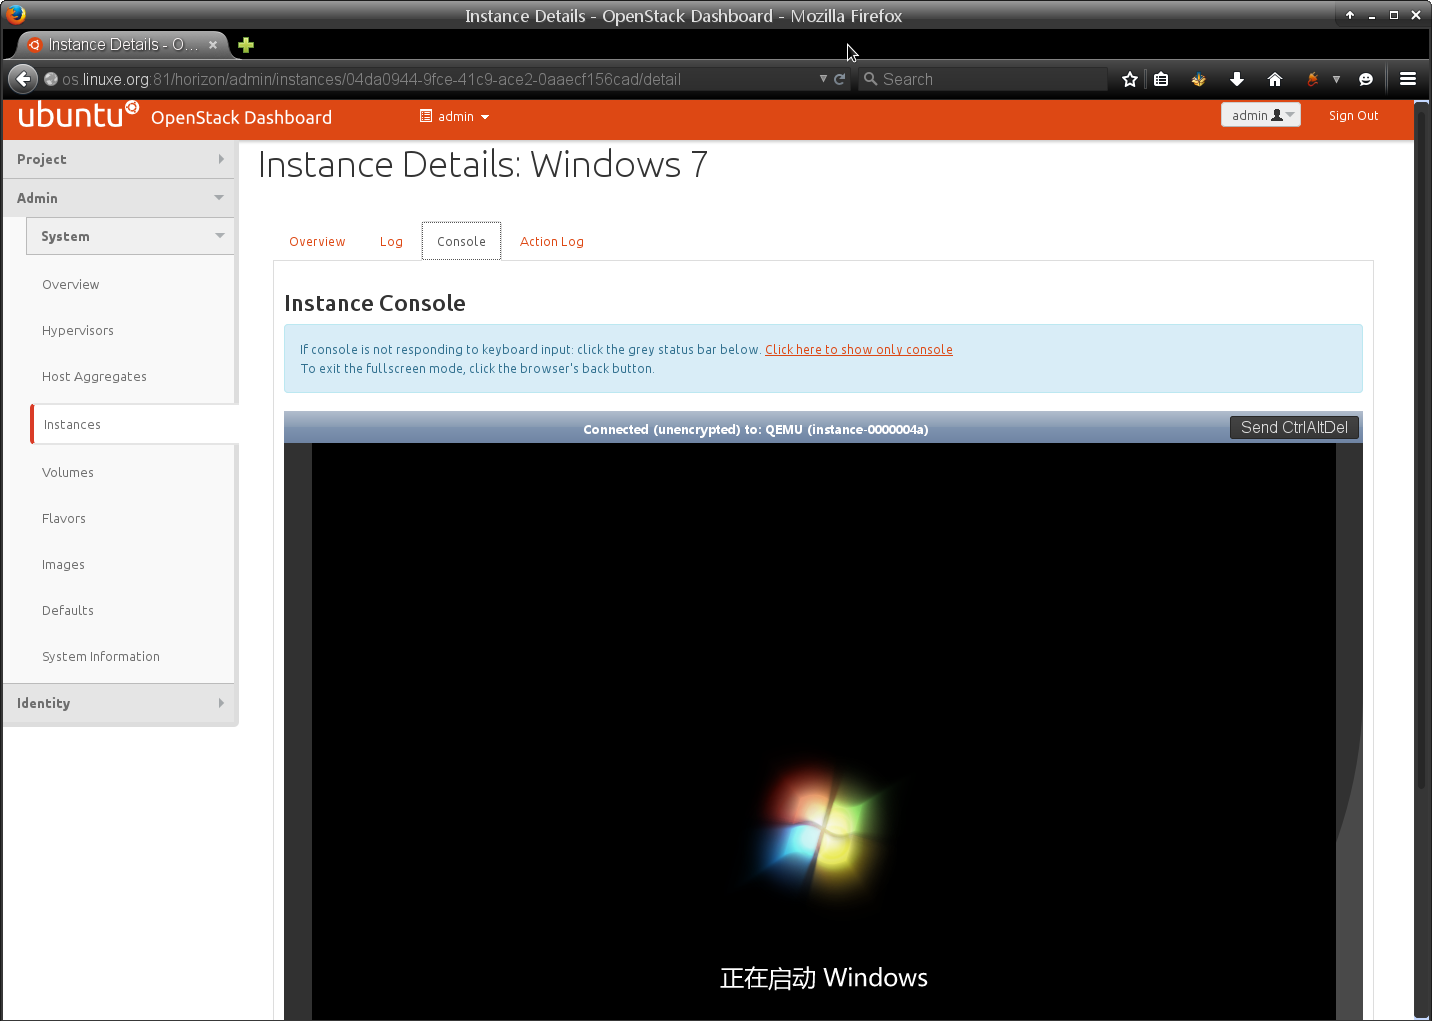
Task: Go to Firefox home page icon
Action: click(x=1275, y=79)
